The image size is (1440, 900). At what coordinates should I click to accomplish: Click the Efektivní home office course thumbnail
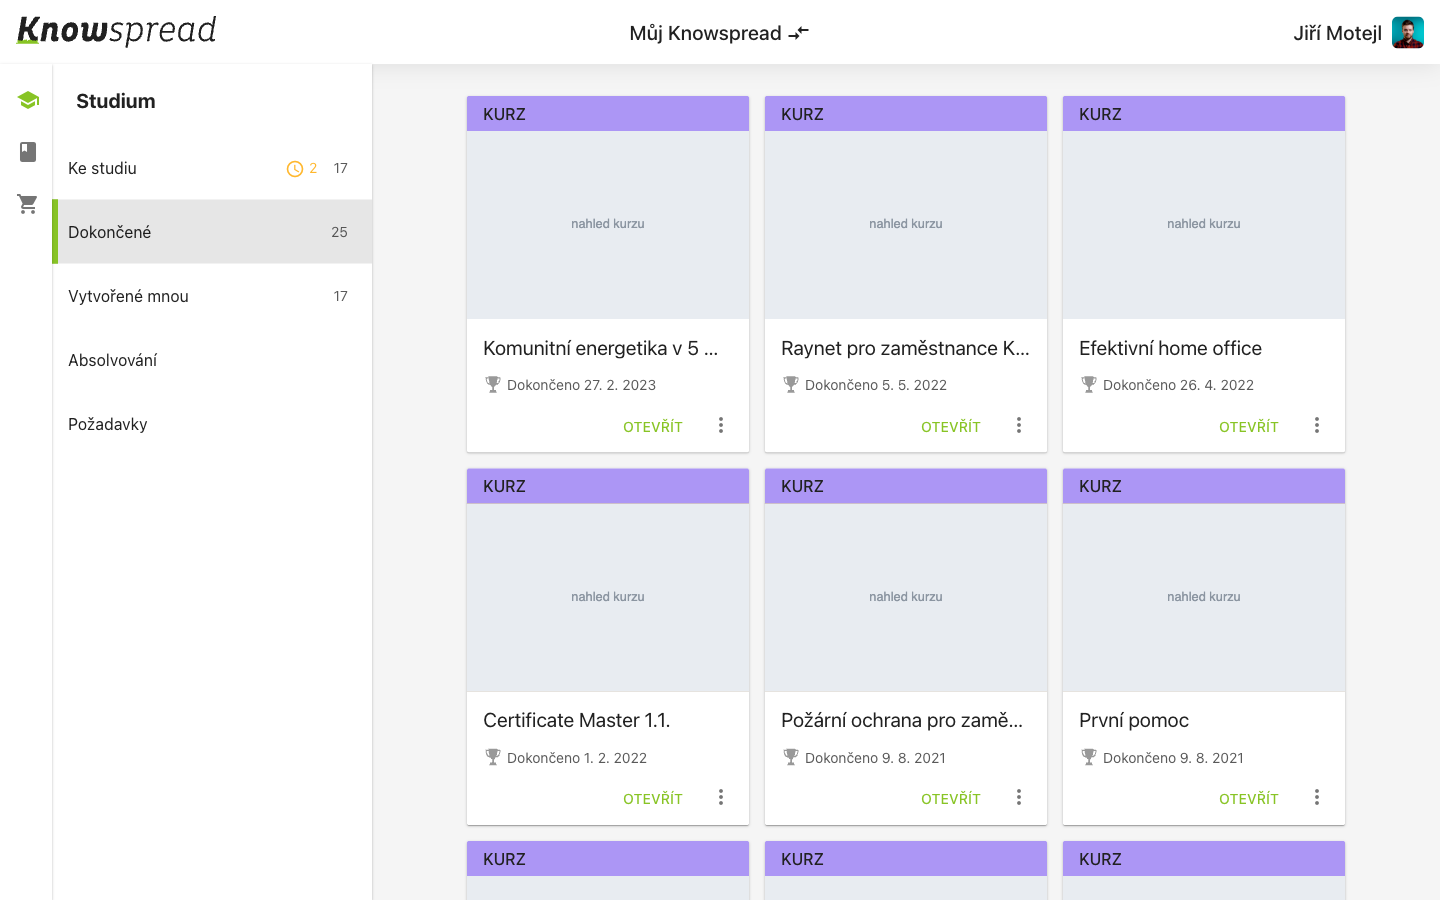point(1204,225)
